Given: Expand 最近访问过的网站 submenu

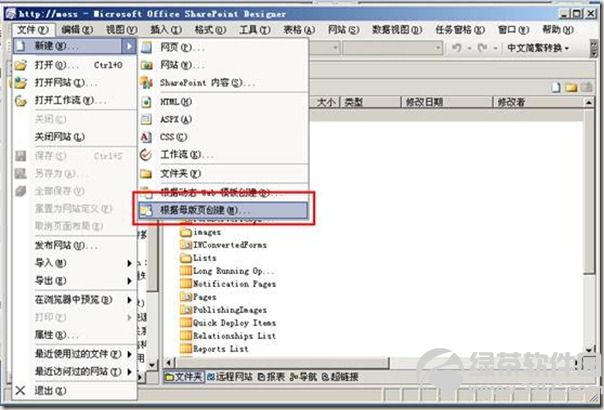Looking at the screenshot, I should [129, 372].
